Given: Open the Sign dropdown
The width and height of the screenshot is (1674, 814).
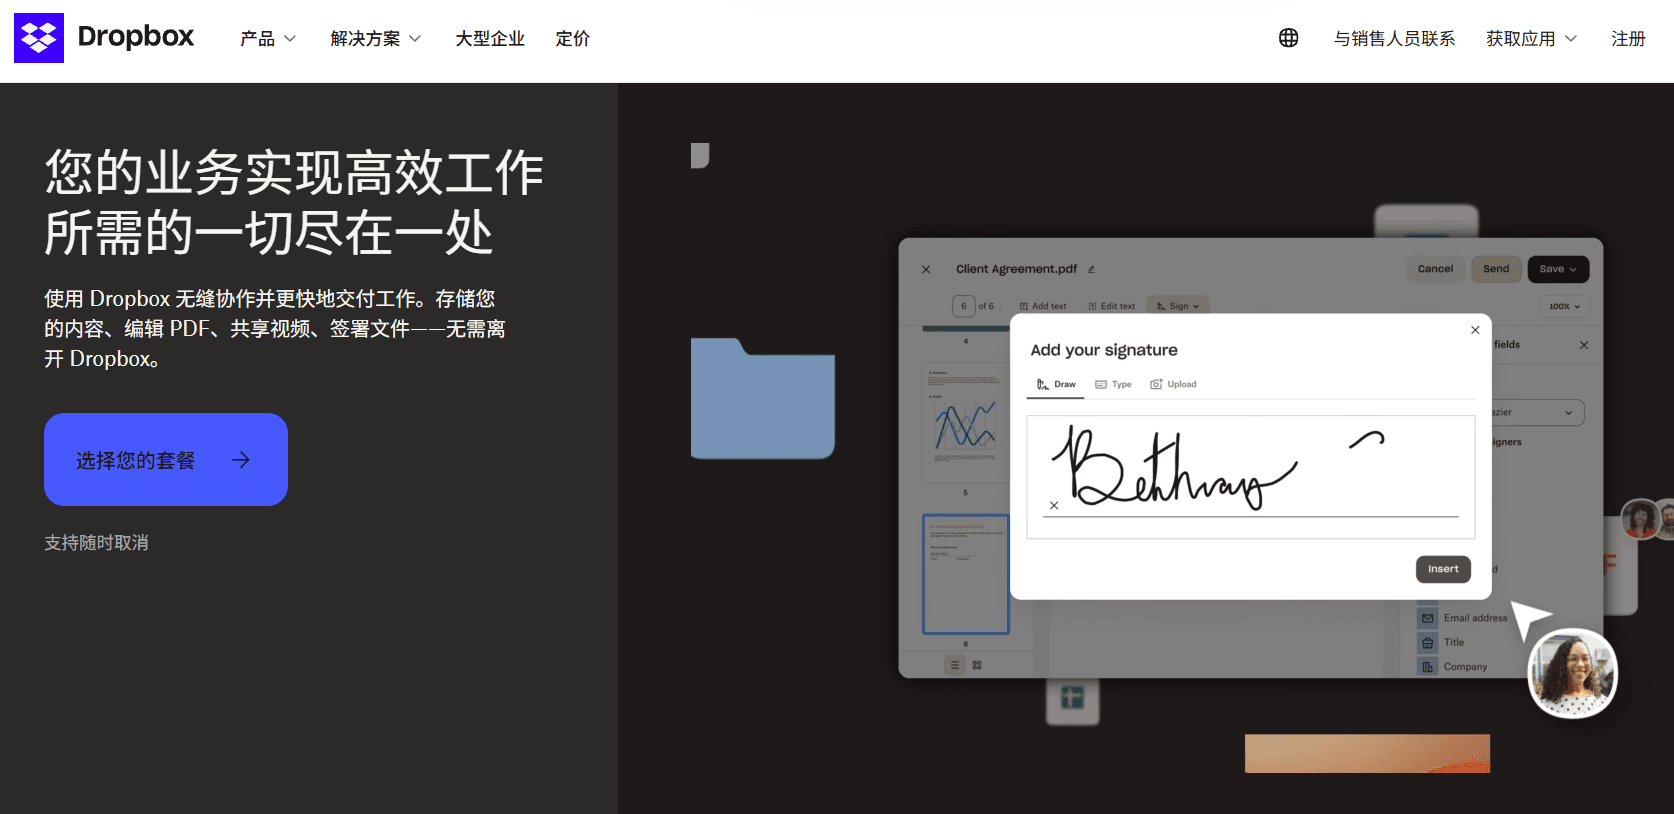Looking at the screenshot, I should [x=1178, y=306].
